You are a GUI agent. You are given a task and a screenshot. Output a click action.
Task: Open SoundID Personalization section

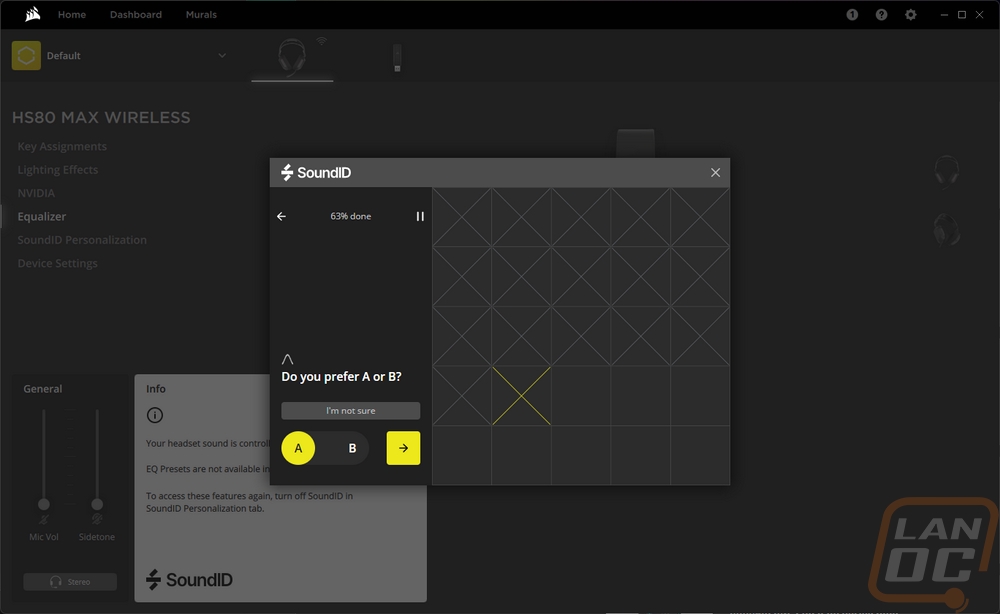point(82,240)
